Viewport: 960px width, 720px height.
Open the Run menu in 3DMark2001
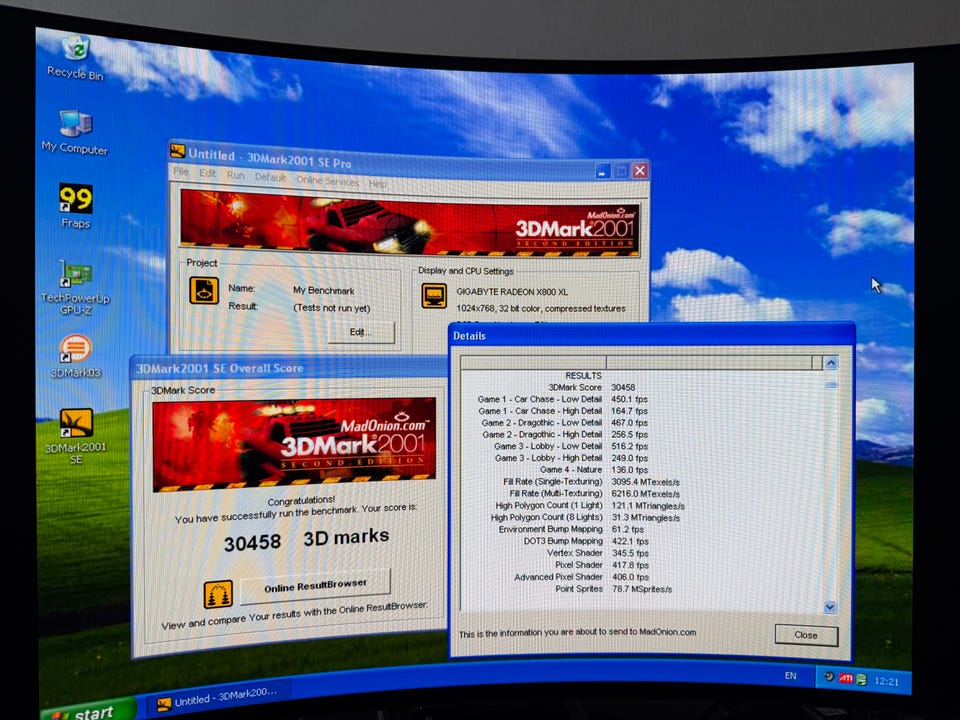(x=236, y=175)
